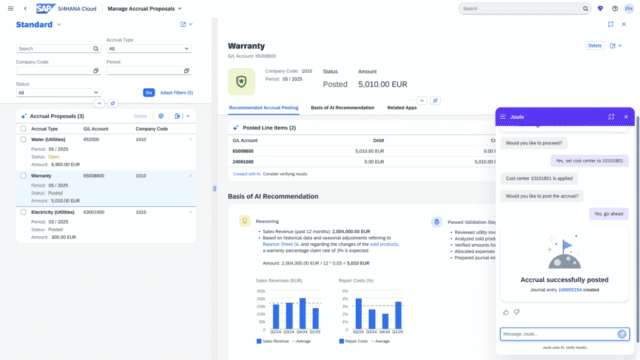Image resolution: width=640 pixels, height=360 pixels.
Task: Send message to Joule
Action: point(622,334)
